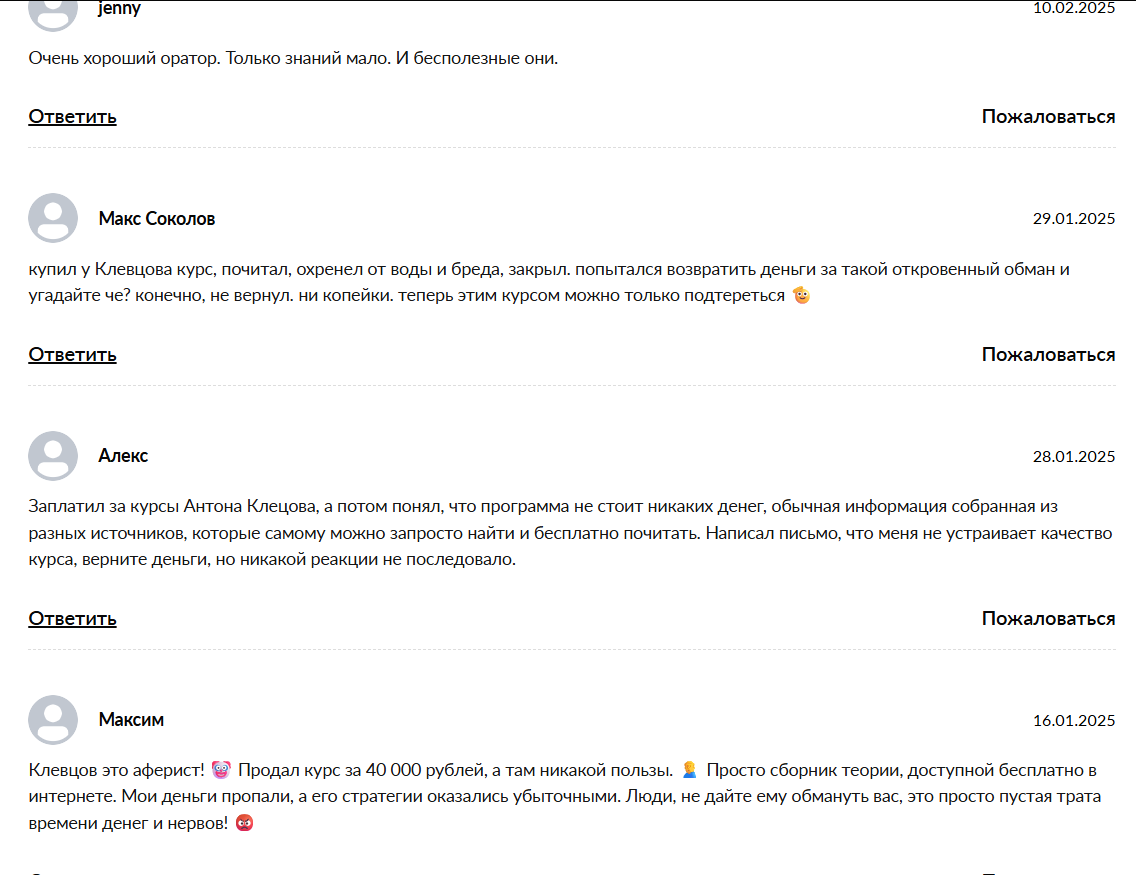The width and height of the screenshot is (1136, 875).
Task: Select Алекс's user avatar icon
Action: [x=53, y=456]
